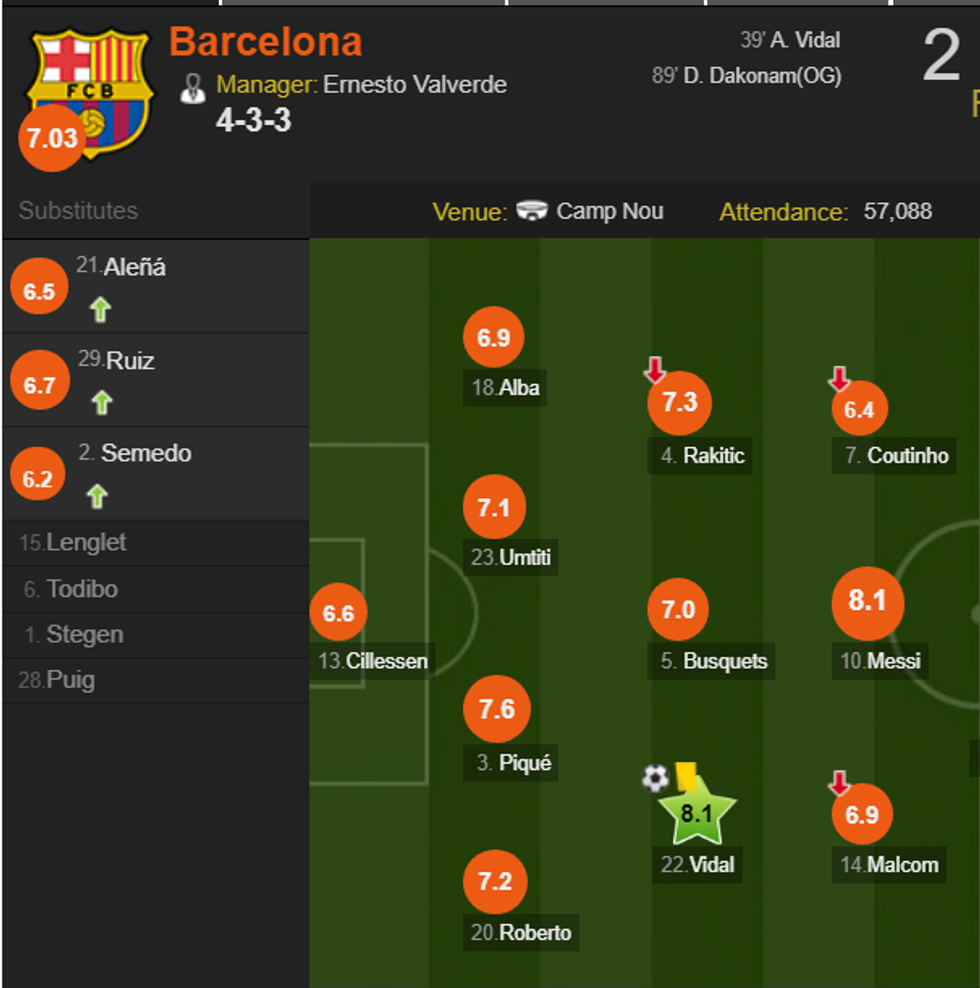
Task: Open Ernesto Valverde manager link
Action: [x=414, y=84]
